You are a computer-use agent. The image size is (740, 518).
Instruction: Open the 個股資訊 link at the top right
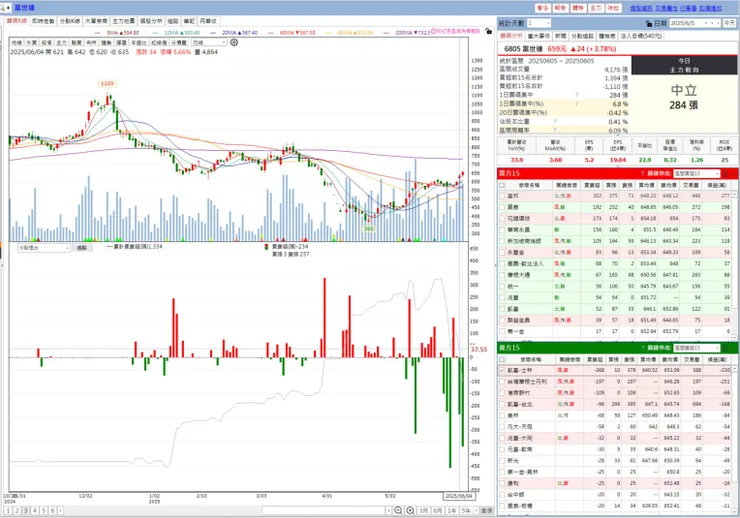[641, 8]
